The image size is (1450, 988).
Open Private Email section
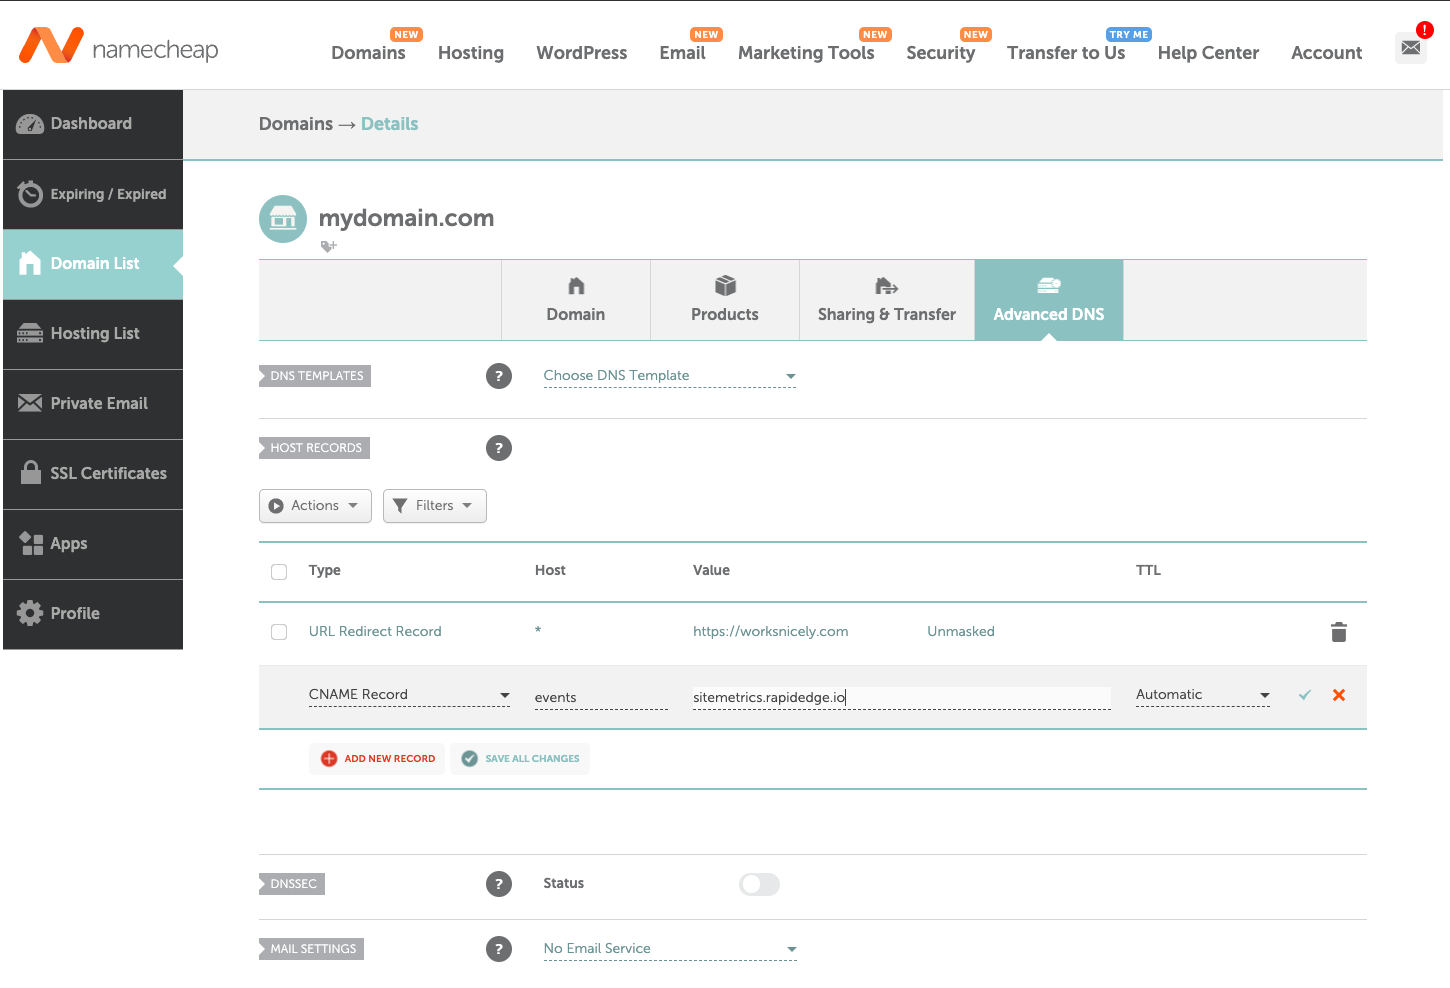(90, 403)
